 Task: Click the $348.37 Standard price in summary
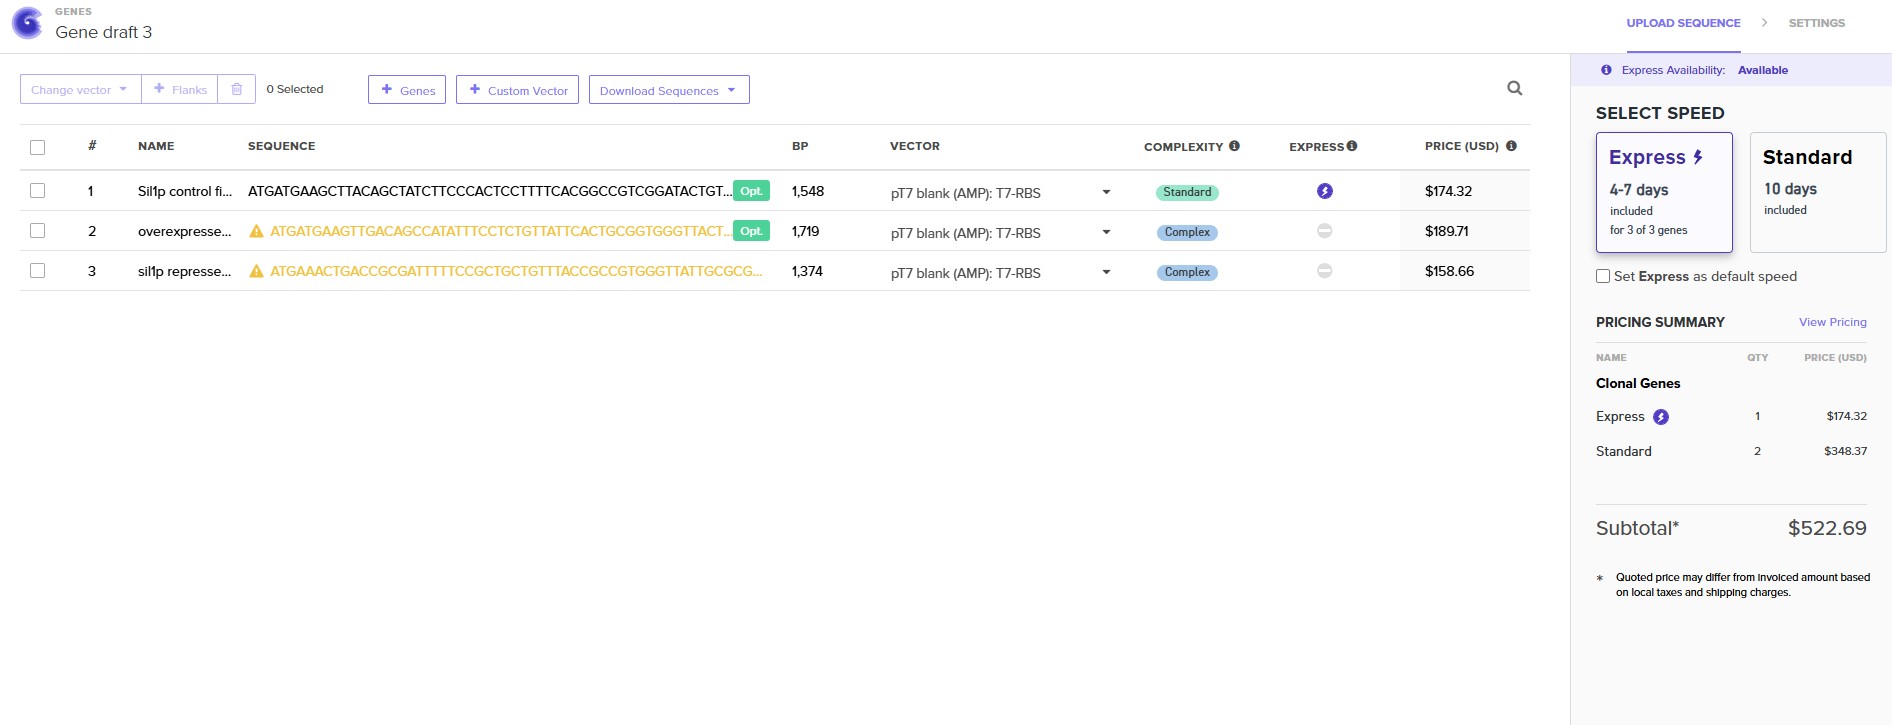coord(1845,451)
